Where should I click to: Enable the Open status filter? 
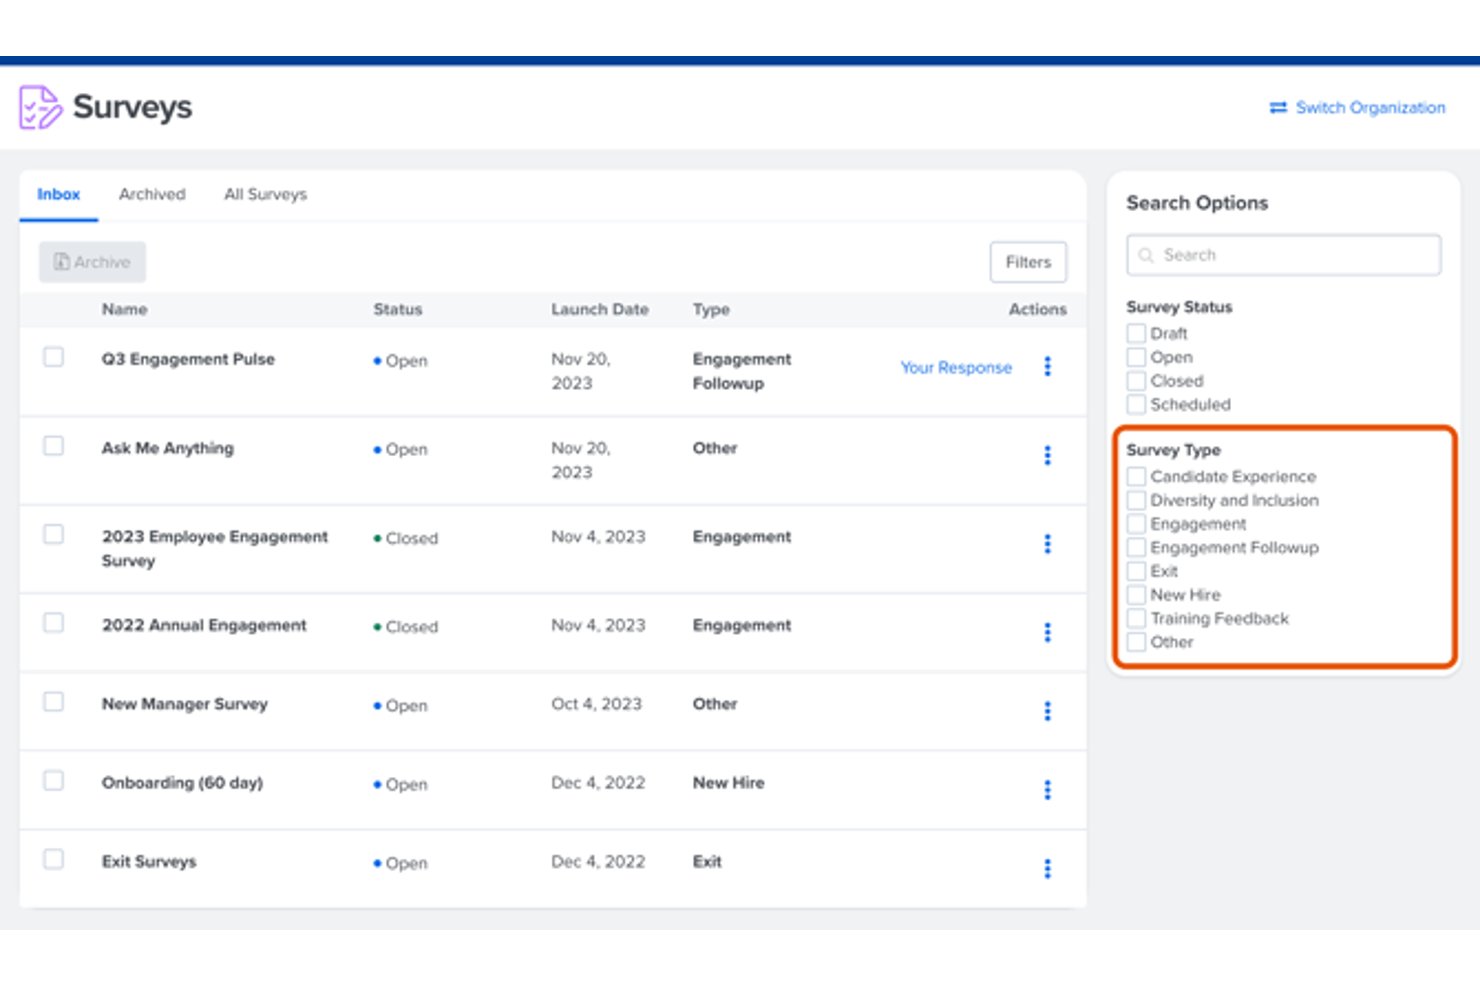pyautogui.click(x=1136, y=357)
